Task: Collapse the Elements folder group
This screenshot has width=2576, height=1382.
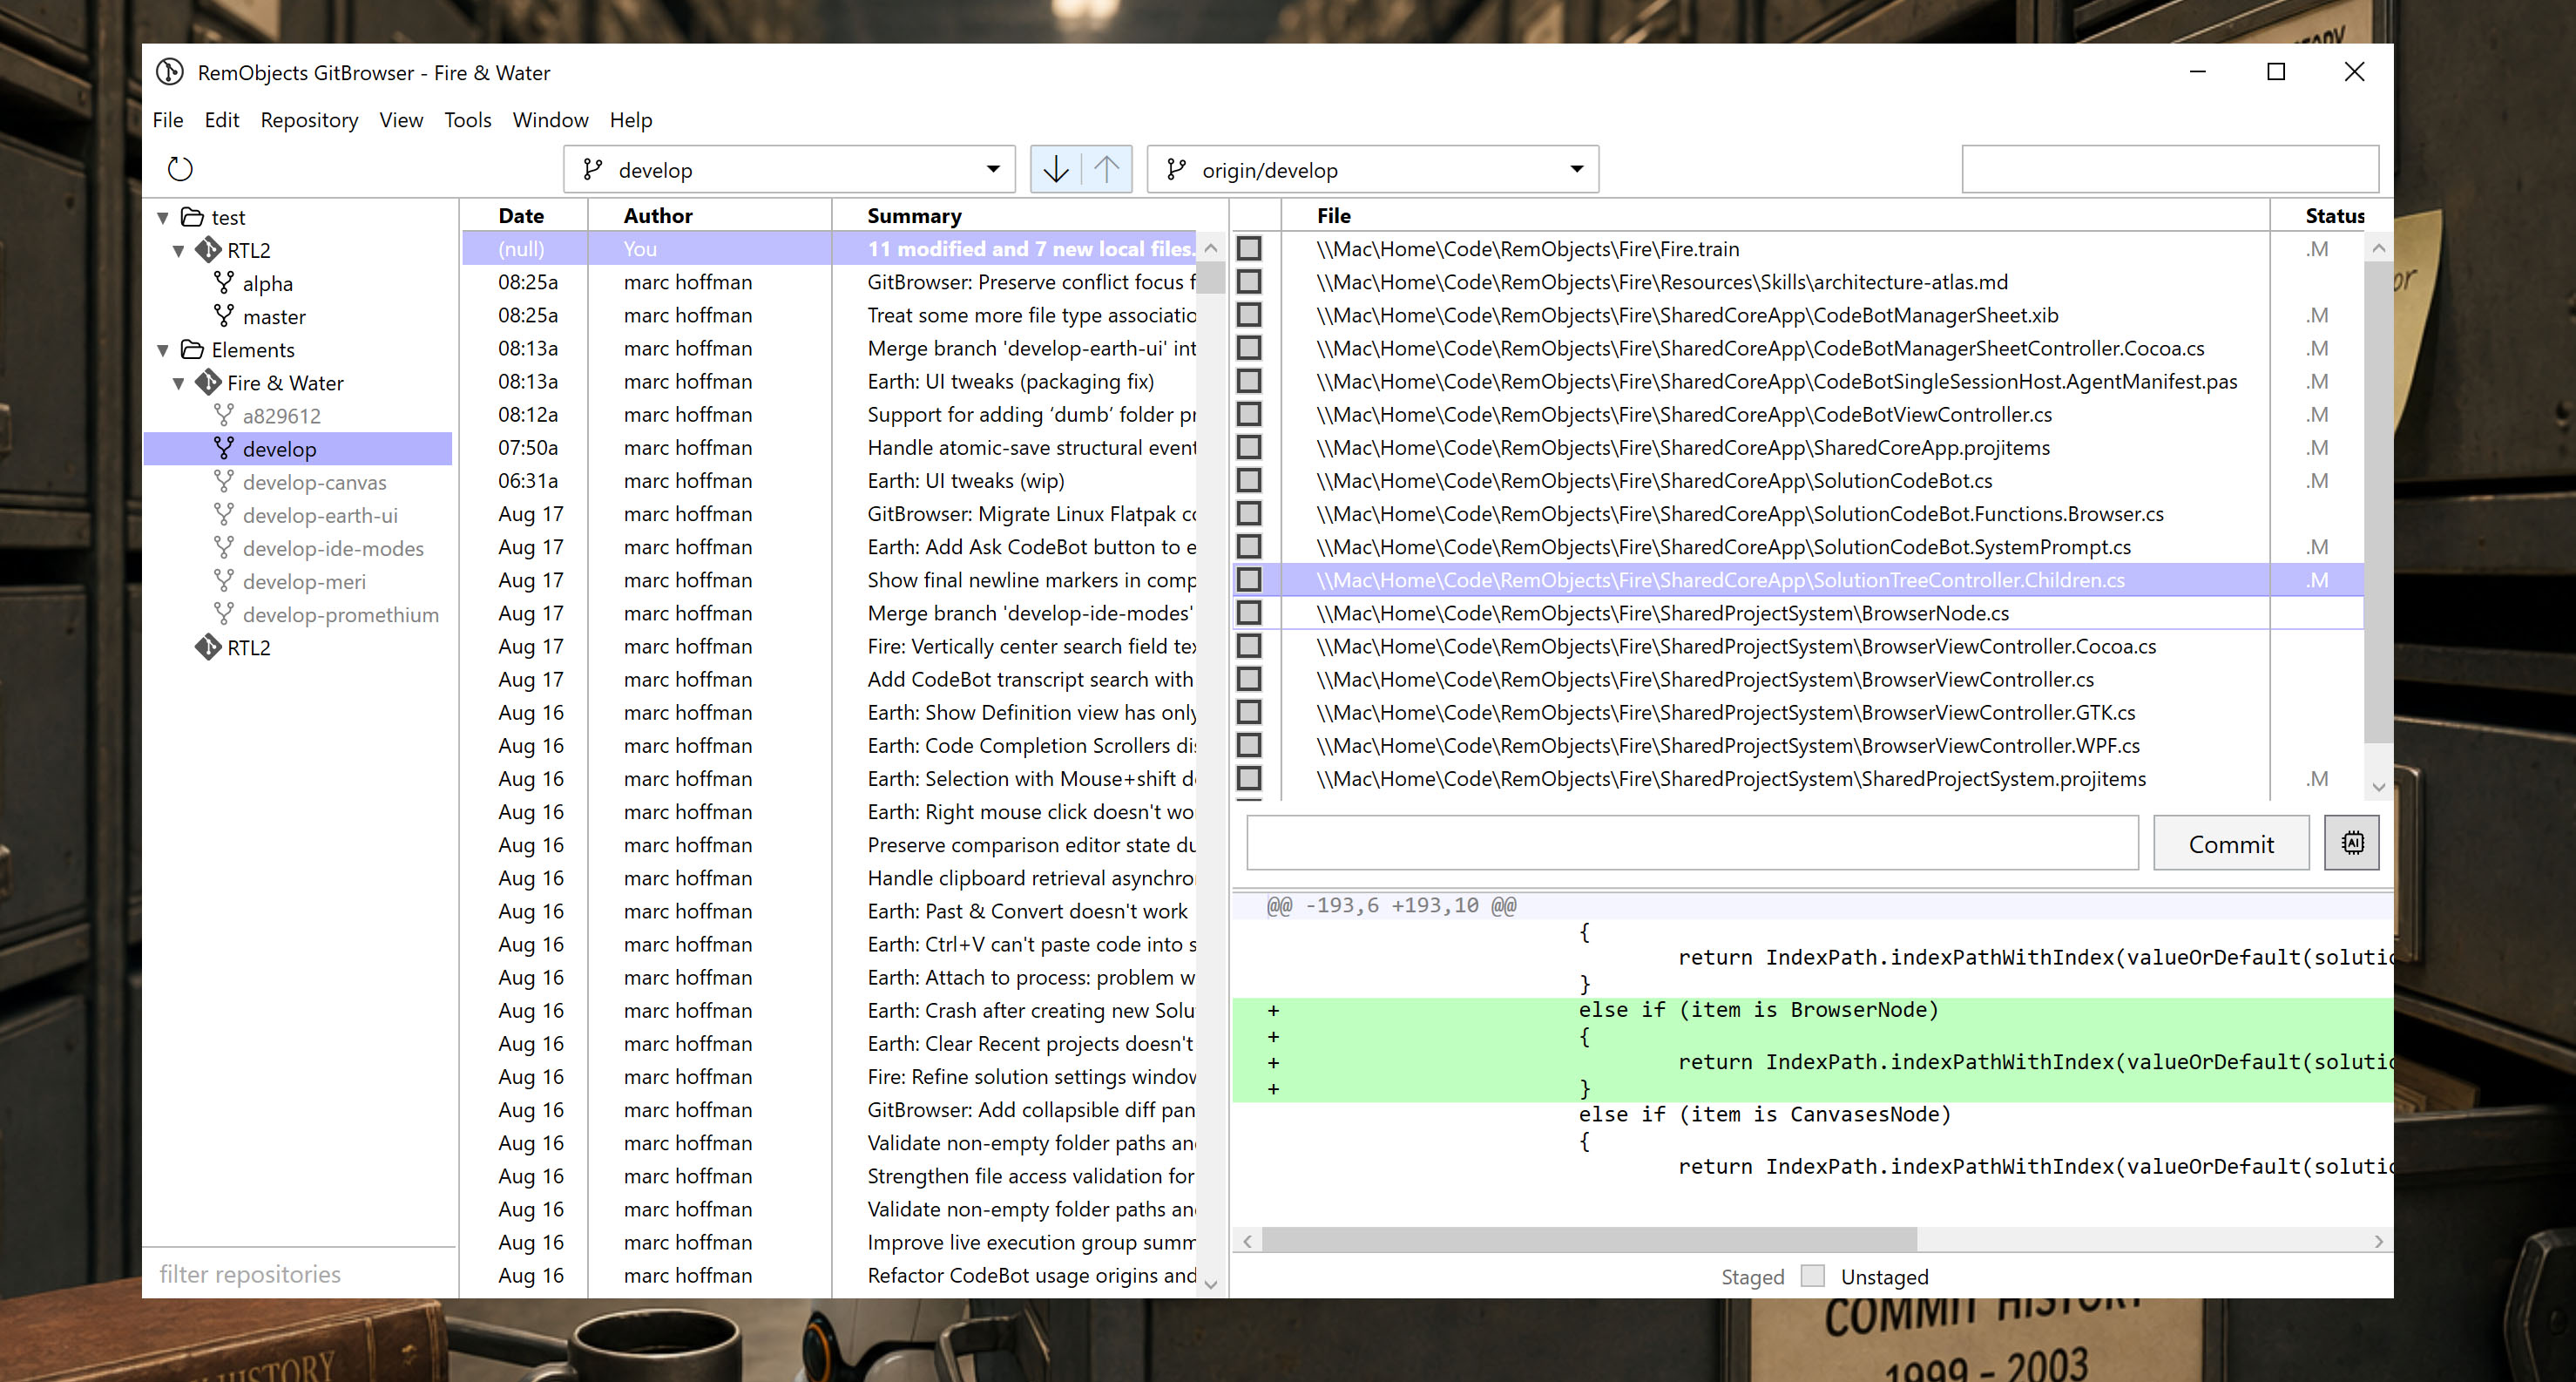Action: point(163,351)
